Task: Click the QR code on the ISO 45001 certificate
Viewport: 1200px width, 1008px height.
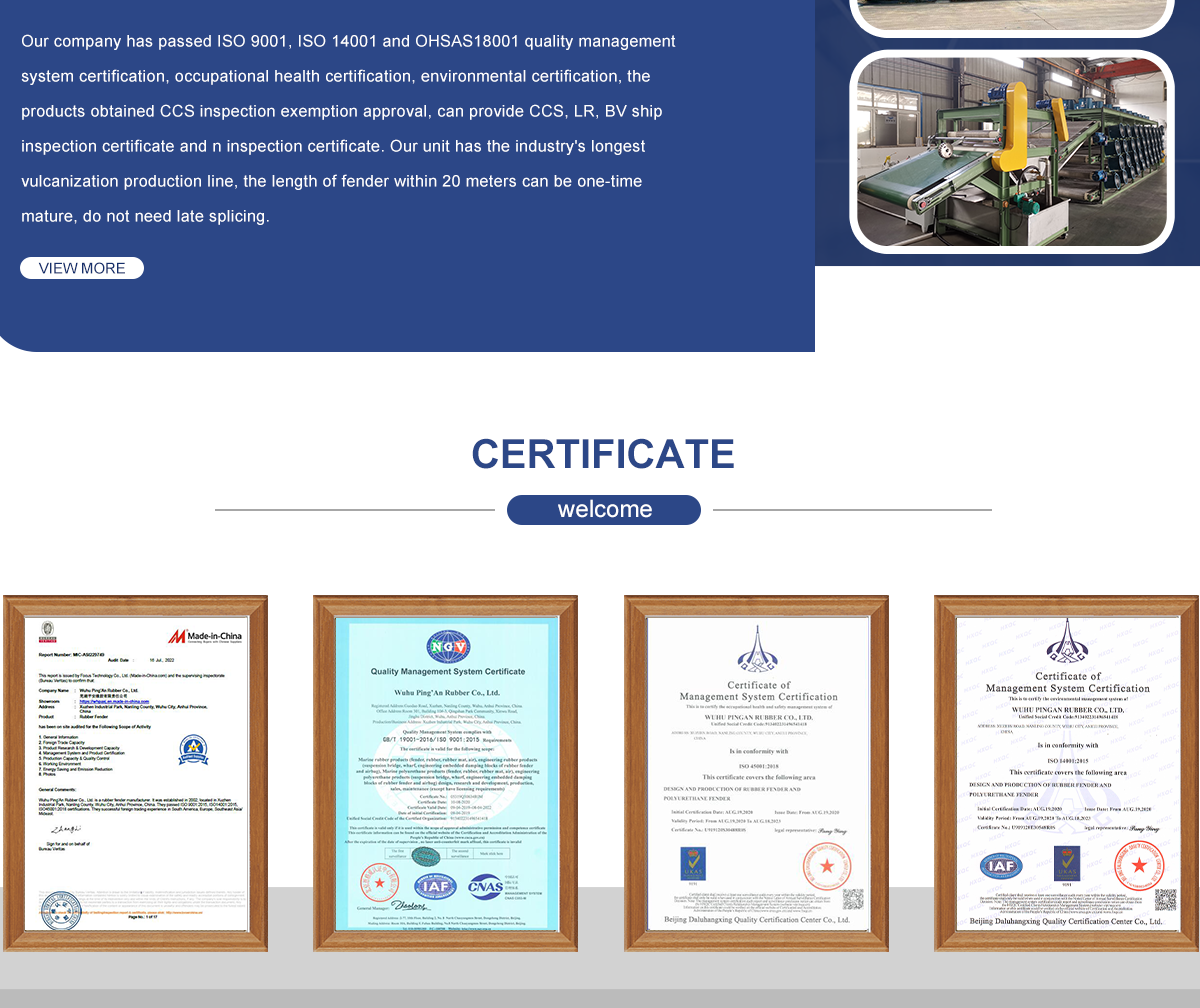Action: click(853, 899)
